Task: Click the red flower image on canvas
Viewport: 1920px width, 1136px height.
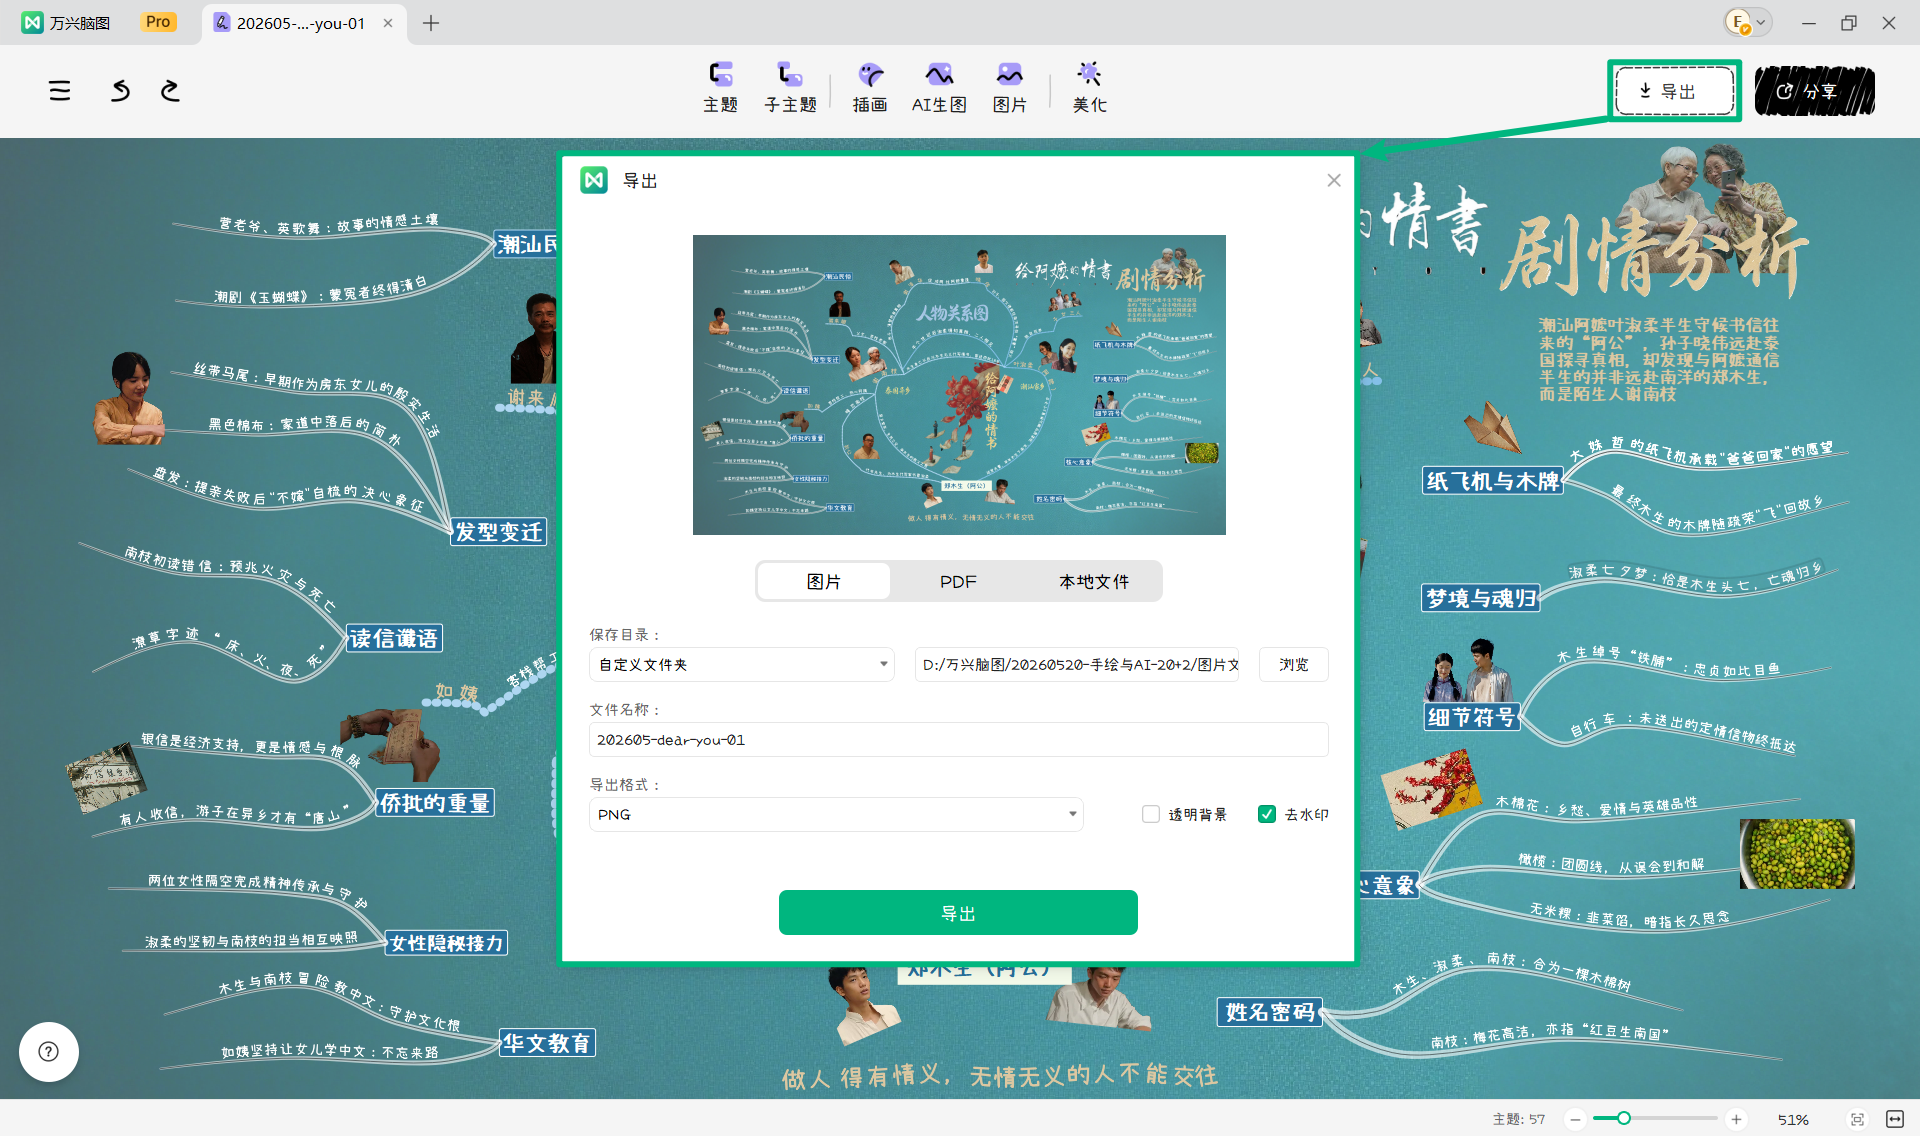Action: pos(1432,790)
